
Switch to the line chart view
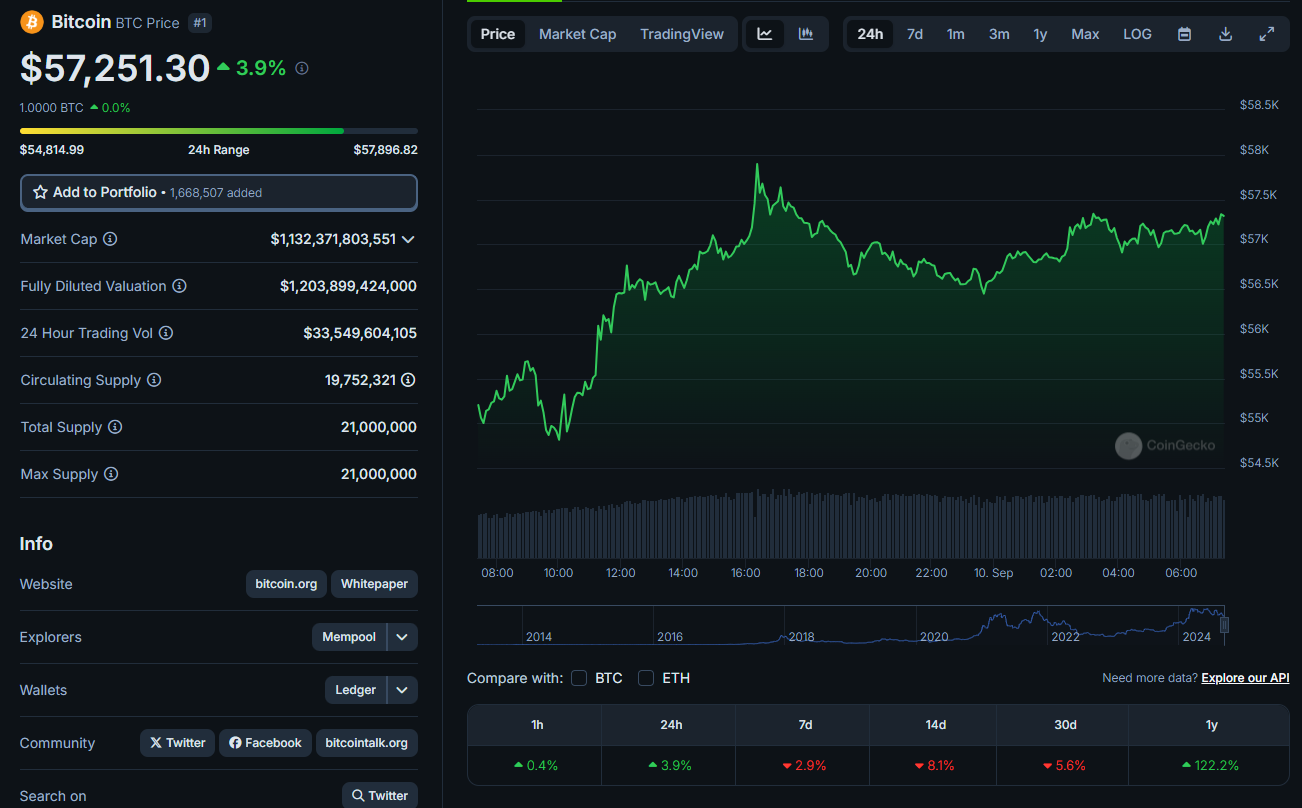point(765,34)
